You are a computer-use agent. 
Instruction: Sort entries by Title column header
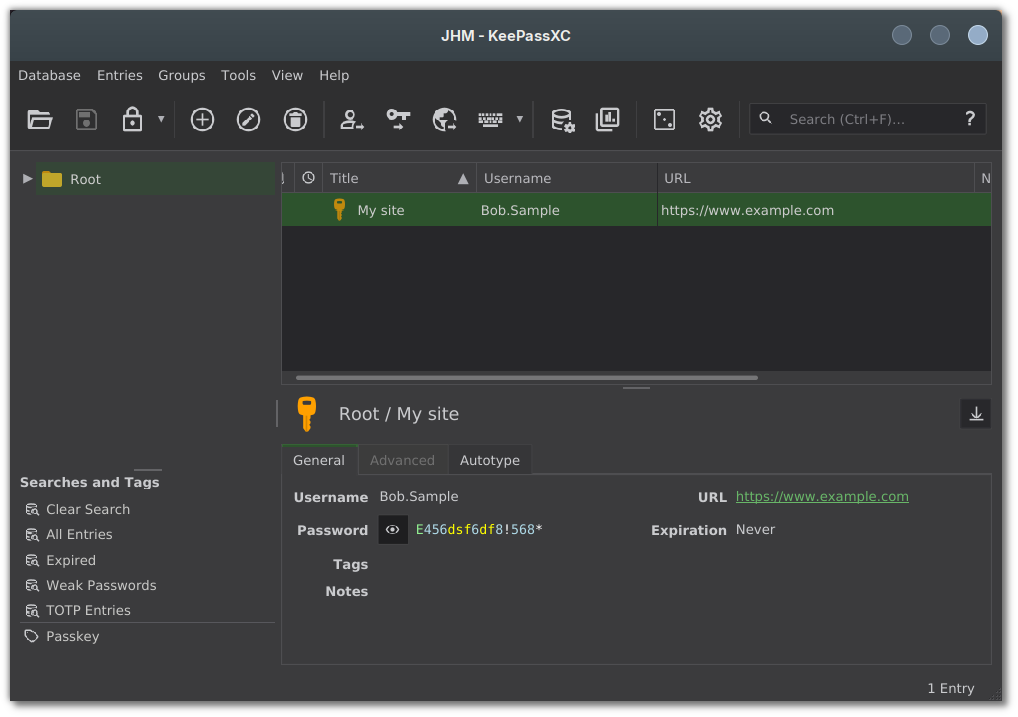pos(399,178)
